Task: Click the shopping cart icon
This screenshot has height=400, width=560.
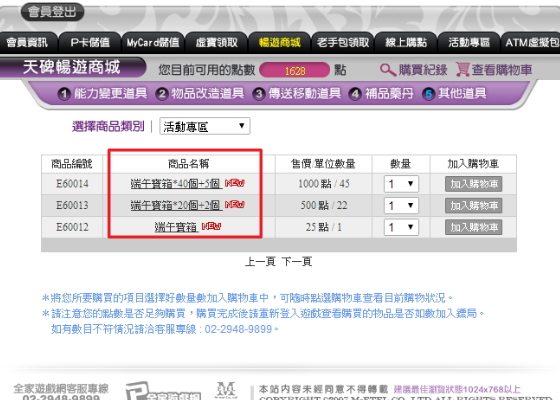Action: pyautogui.click(x=462, y=69)
